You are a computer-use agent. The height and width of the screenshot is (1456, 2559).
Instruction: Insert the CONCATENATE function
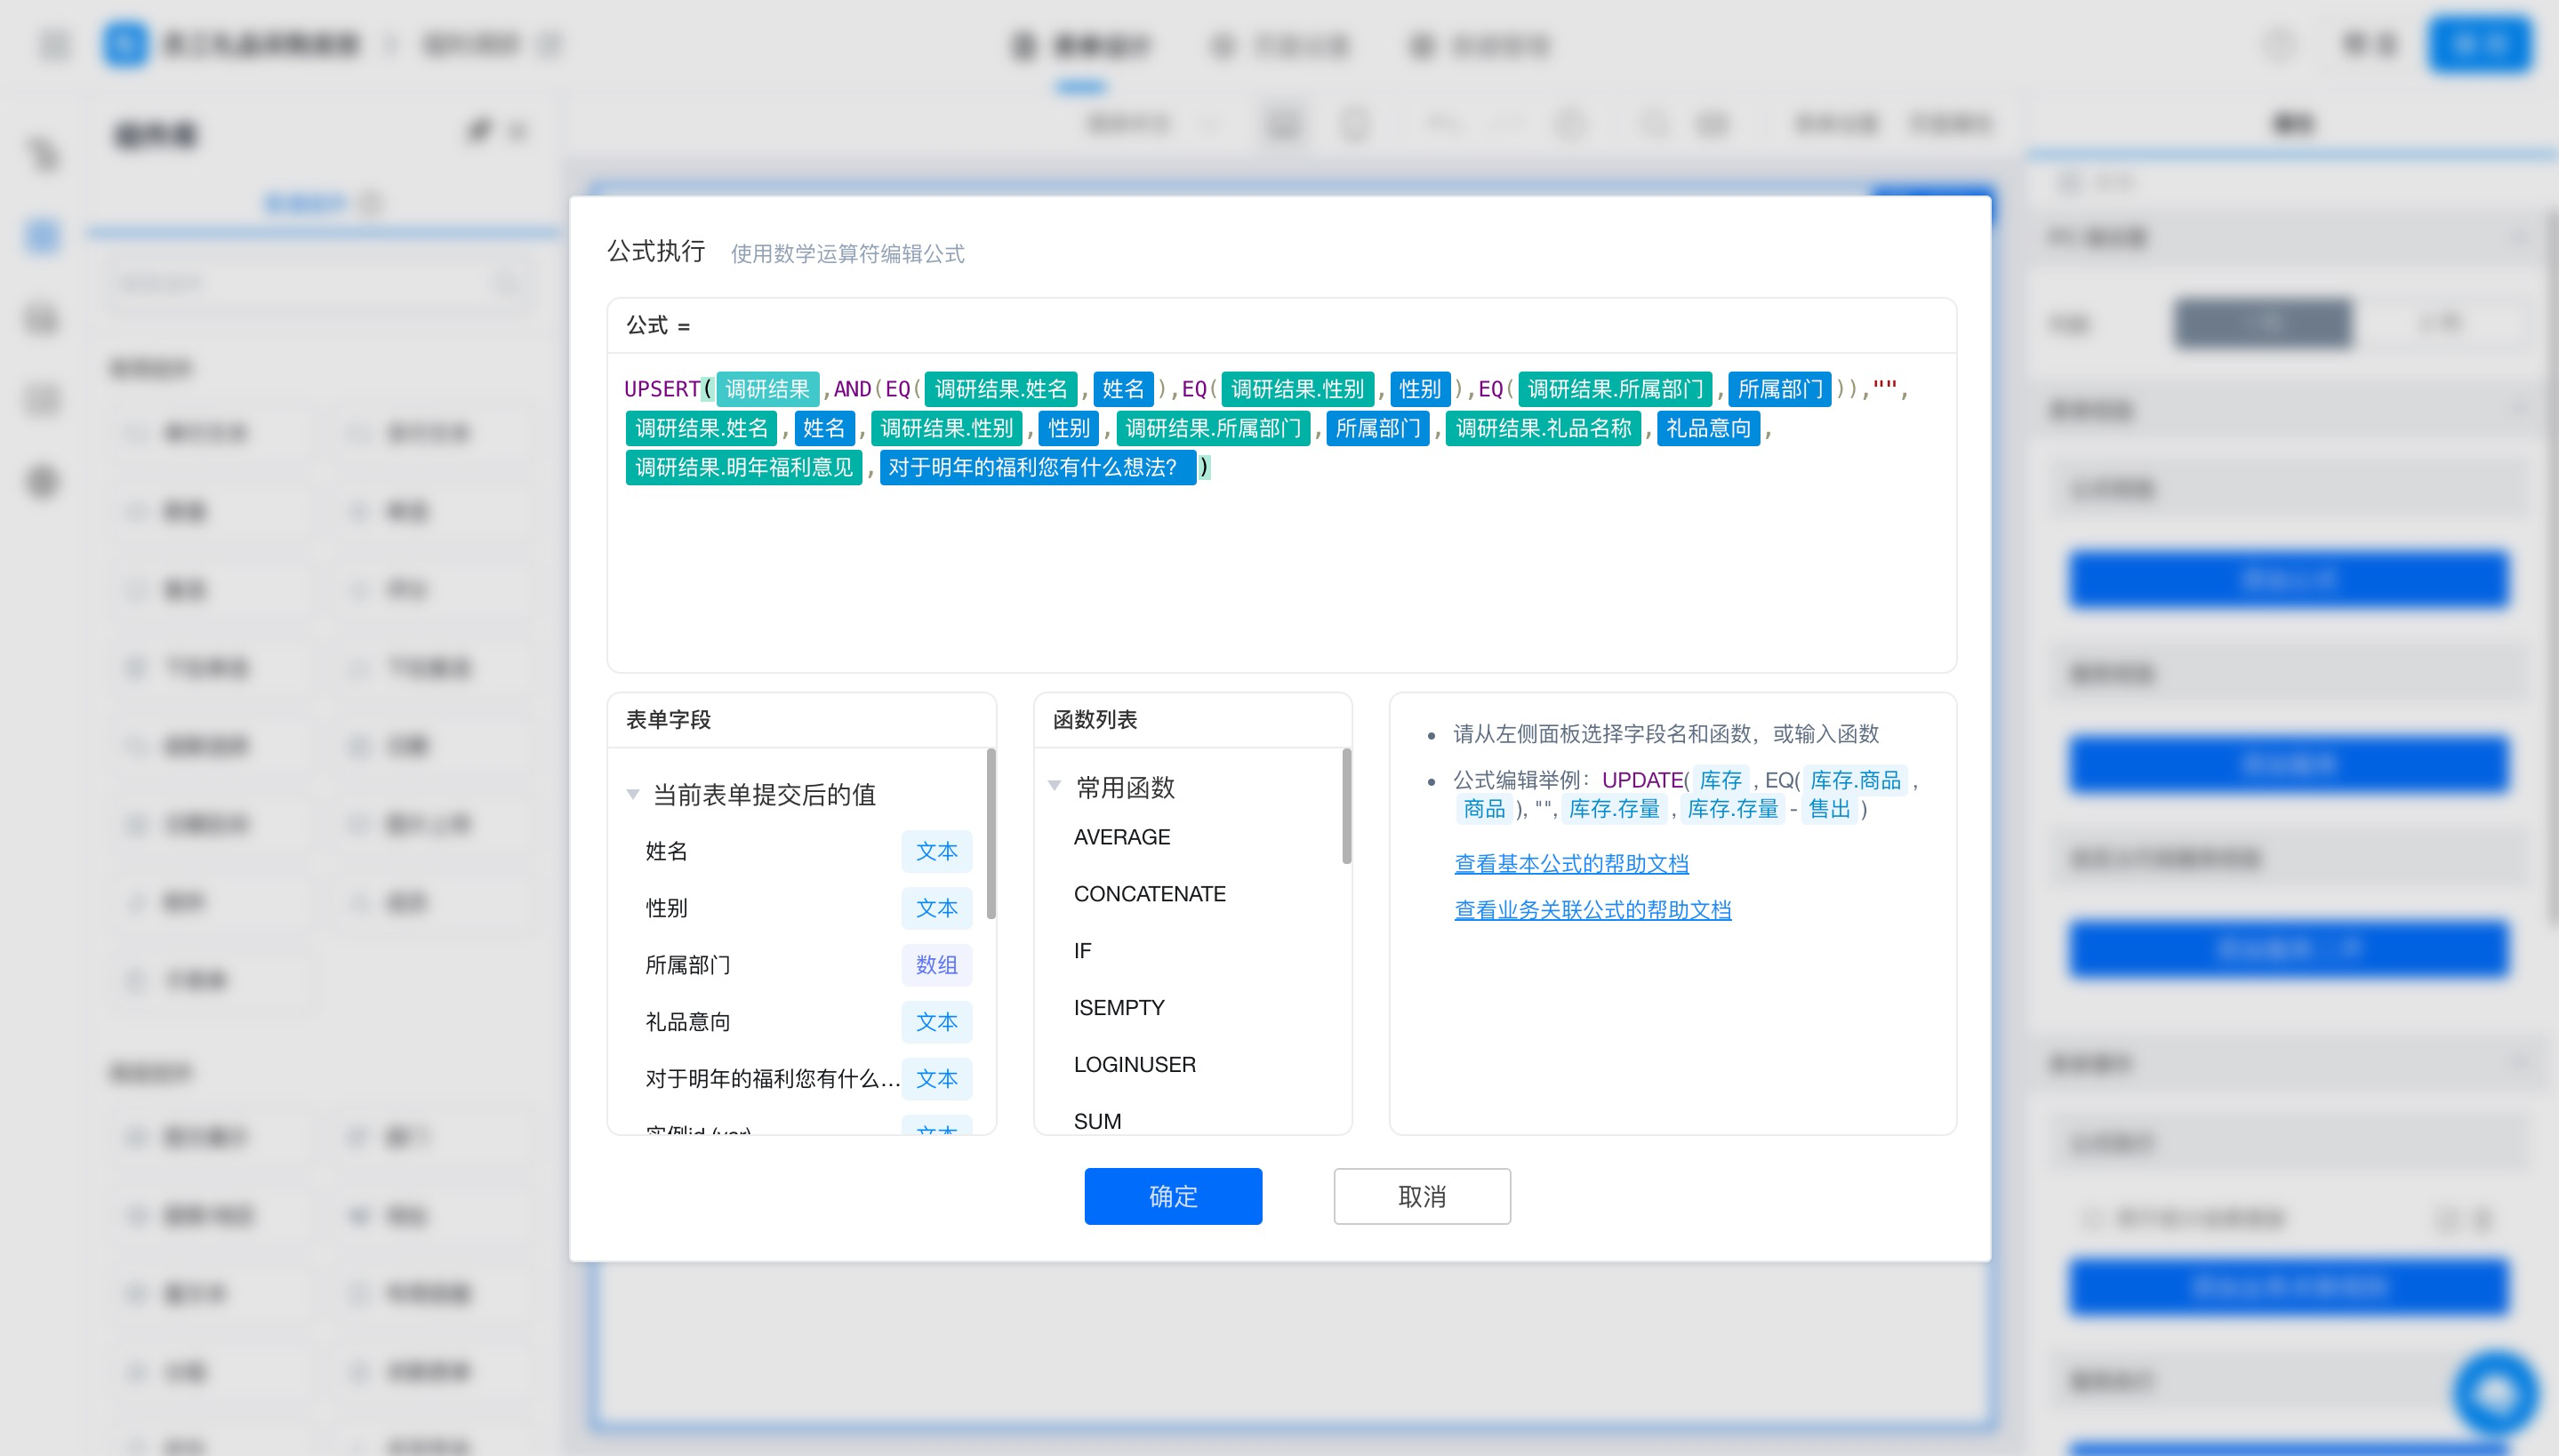pos(1149,893)
